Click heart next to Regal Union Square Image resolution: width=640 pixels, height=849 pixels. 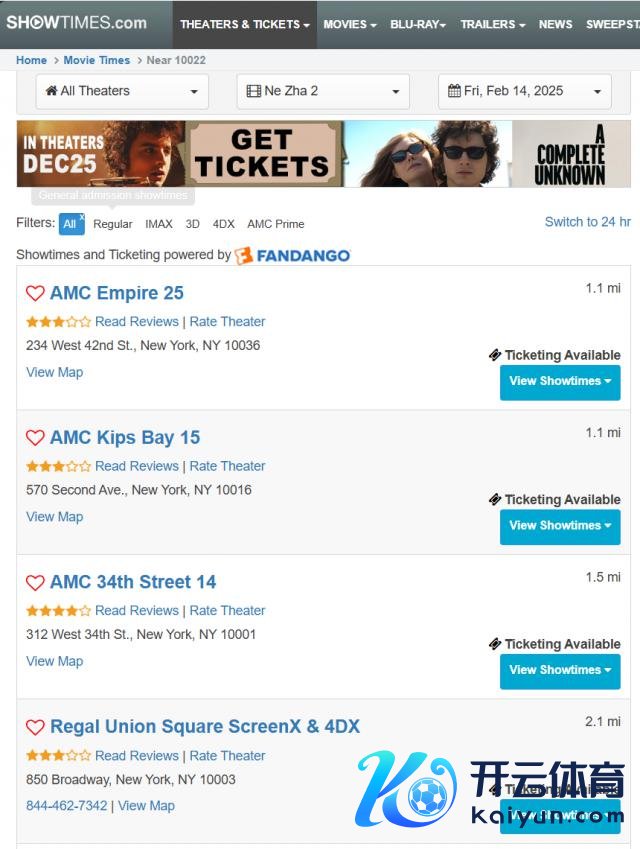pyautogui.click(x=35, y=727)
